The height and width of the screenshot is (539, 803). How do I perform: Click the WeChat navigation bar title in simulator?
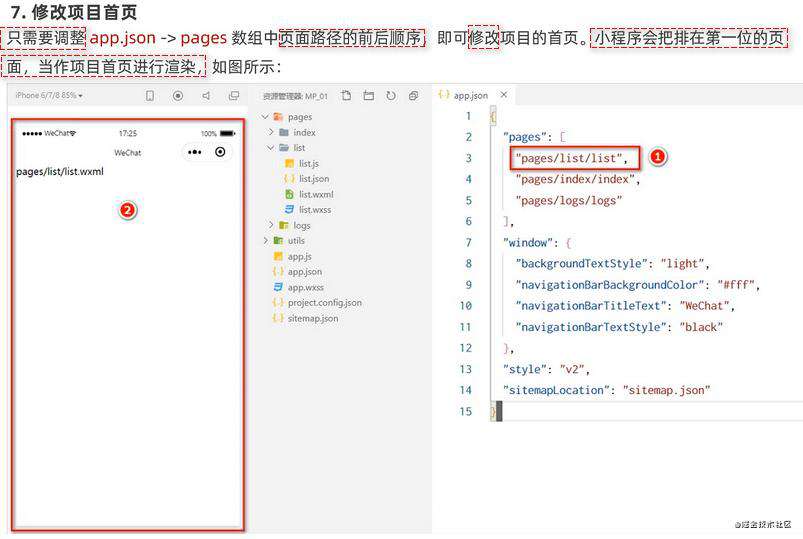click(x=128, y=152)
